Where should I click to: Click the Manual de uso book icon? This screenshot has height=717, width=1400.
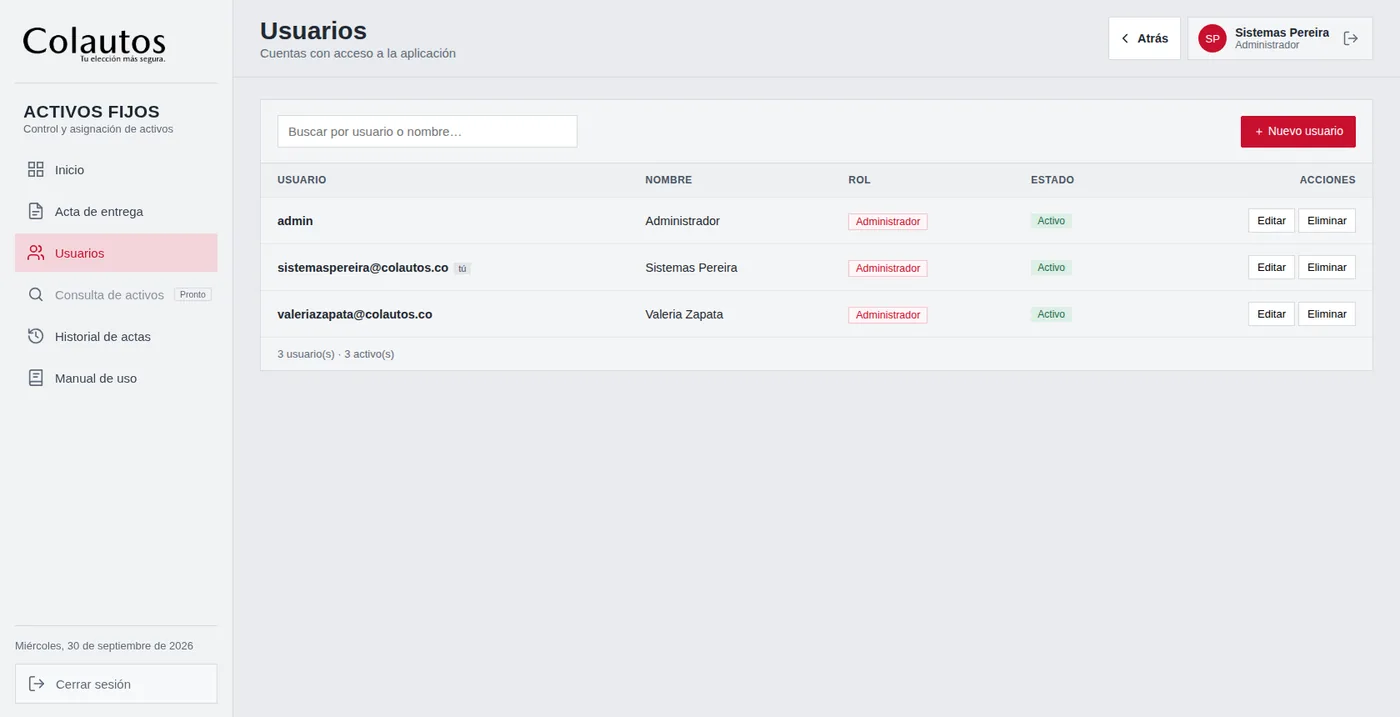point(36,378)
